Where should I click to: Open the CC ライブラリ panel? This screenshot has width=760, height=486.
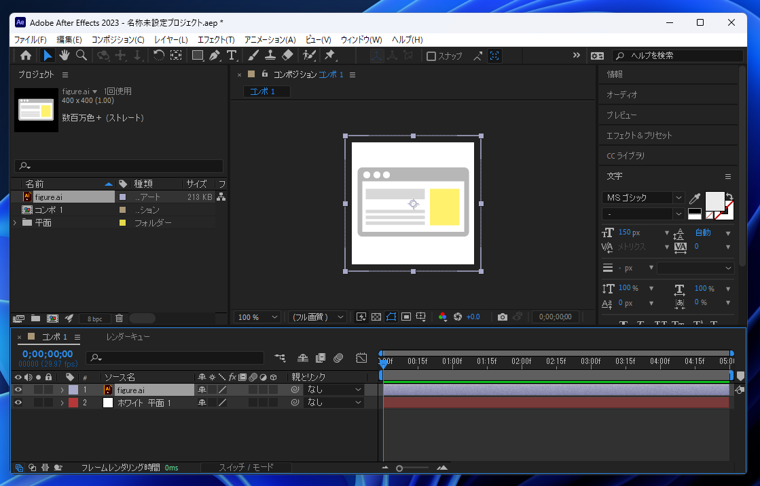(x=625, y=156)
